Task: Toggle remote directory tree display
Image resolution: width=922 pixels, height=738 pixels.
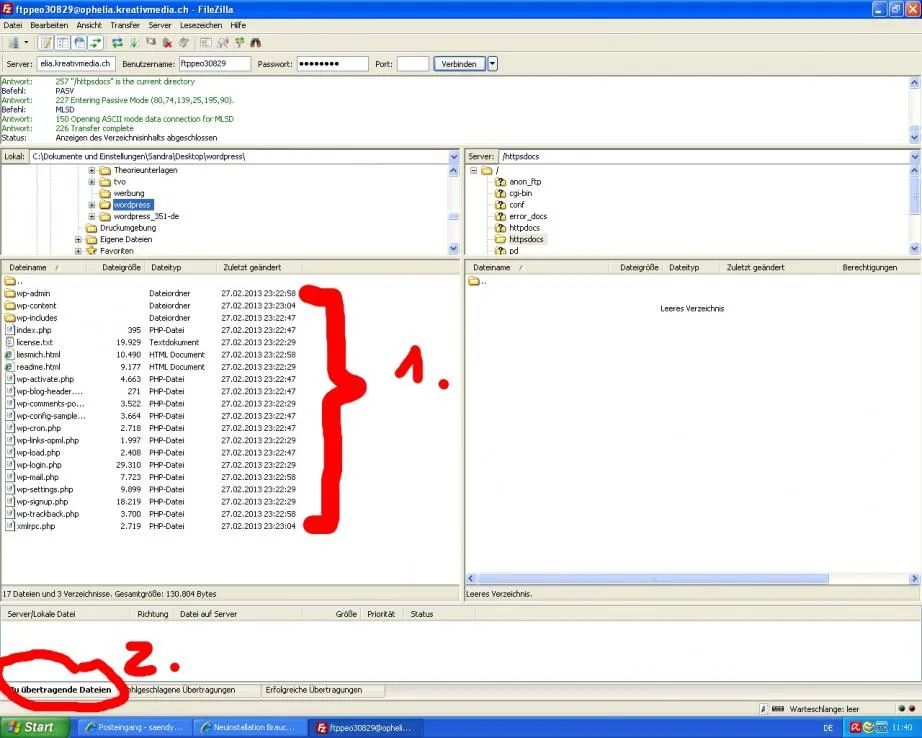Action: coord(79,42)
